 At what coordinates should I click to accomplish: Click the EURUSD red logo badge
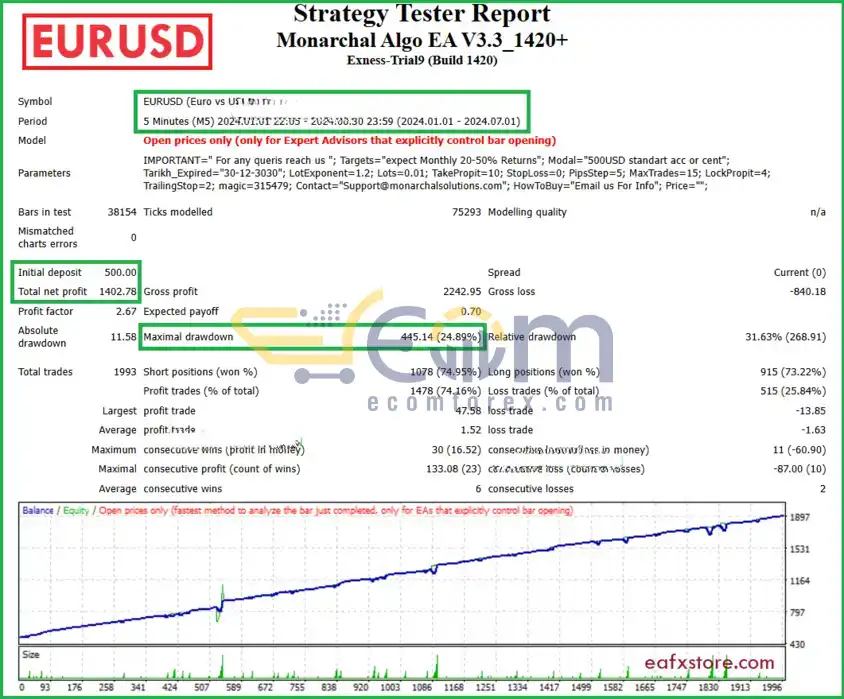(117, 41)
